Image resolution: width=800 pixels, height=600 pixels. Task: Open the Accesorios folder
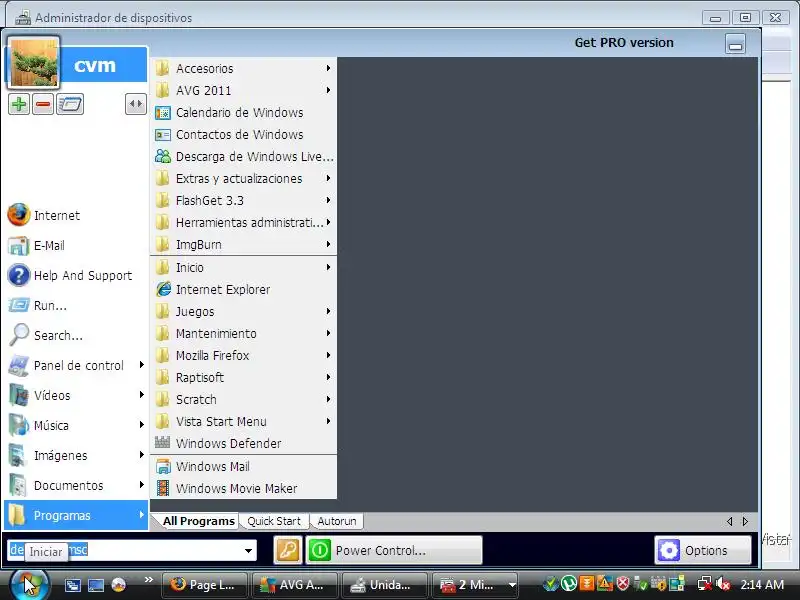[243, 68]
